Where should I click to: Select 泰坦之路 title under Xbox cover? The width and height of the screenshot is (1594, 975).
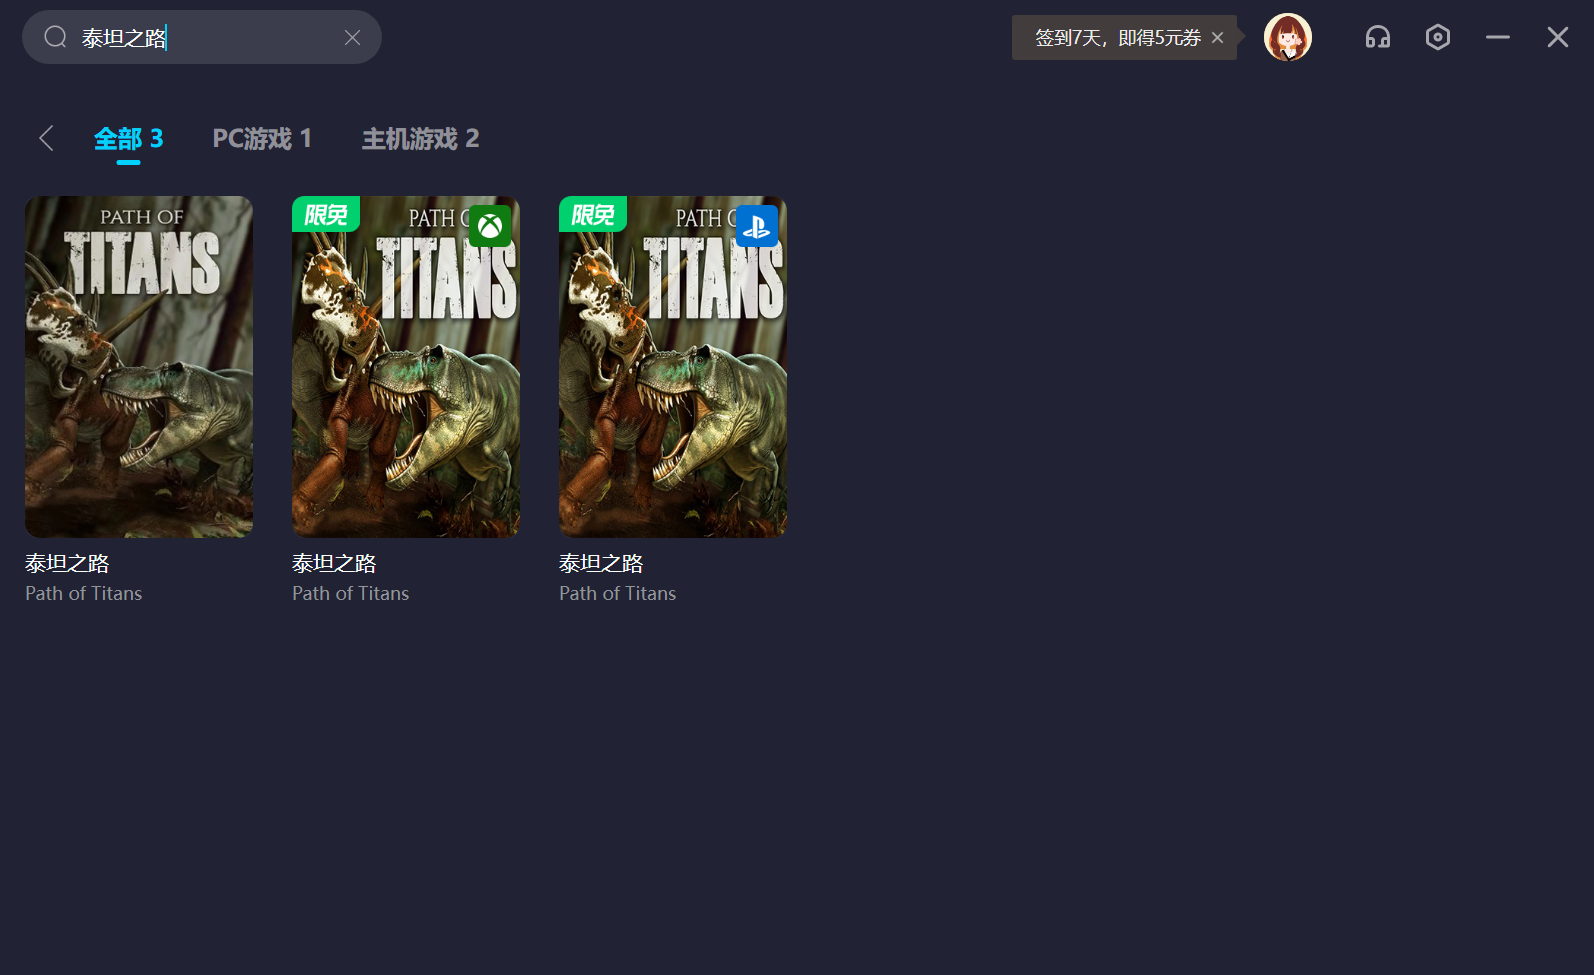pos(334,563)
